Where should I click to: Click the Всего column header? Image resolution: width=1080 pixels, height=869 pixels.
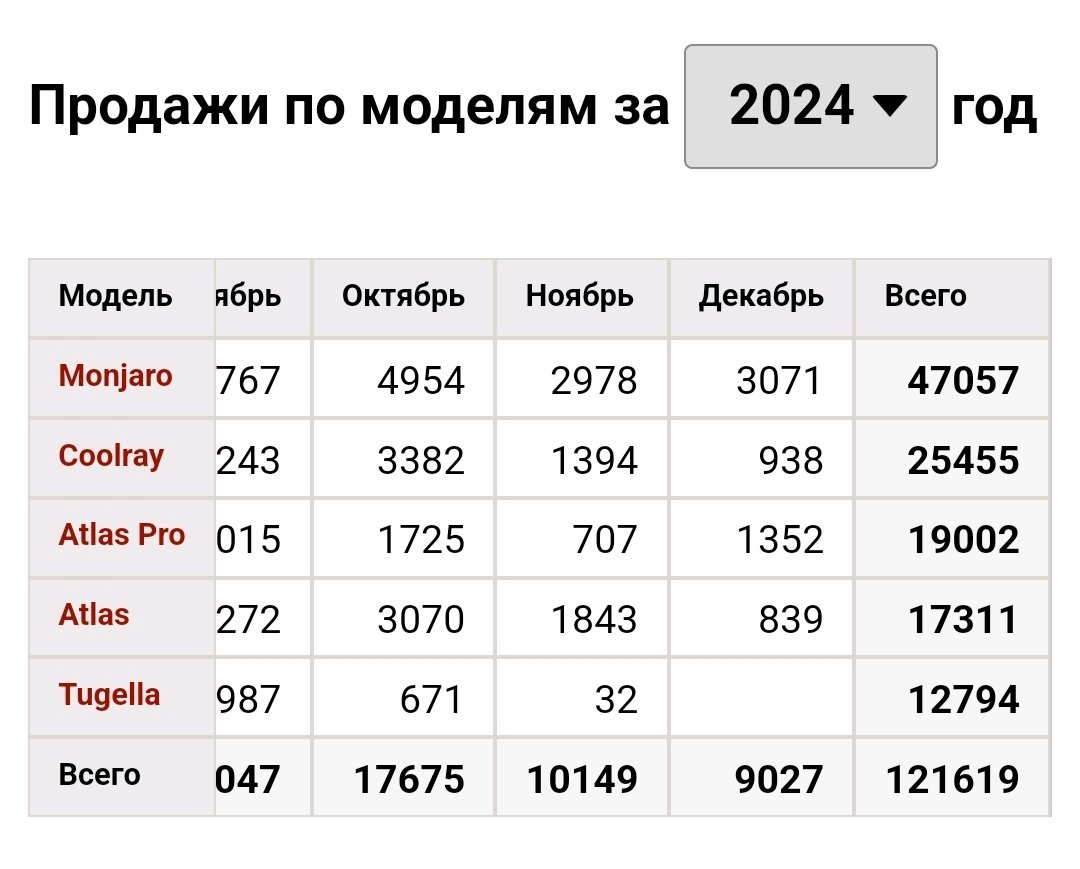[926, 296]
